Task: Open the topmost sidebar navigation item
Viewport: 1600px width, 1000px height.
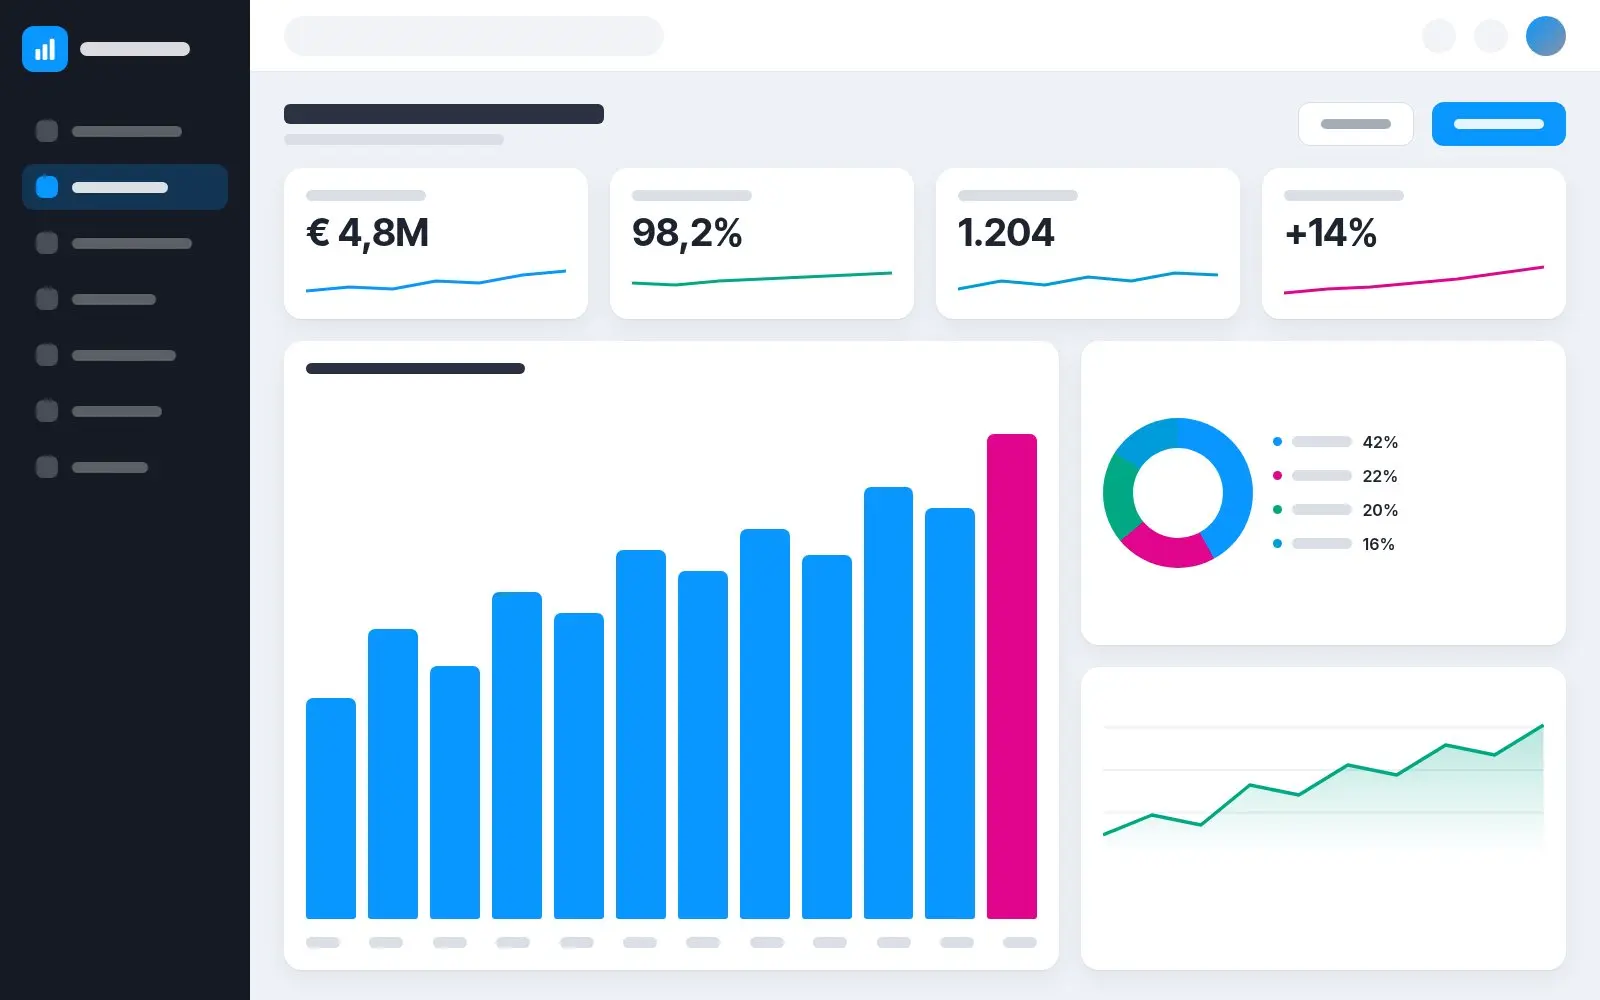Action: pyautogui.click(x=125, y=131)
